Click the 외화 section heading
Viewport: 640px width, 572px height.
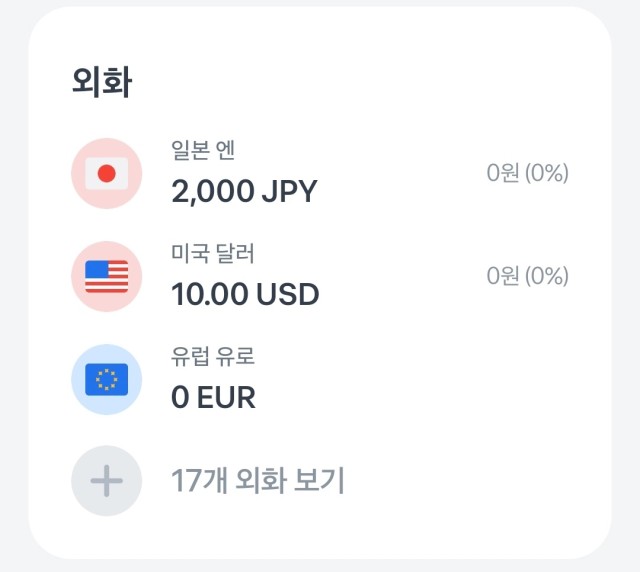(102, 82)
